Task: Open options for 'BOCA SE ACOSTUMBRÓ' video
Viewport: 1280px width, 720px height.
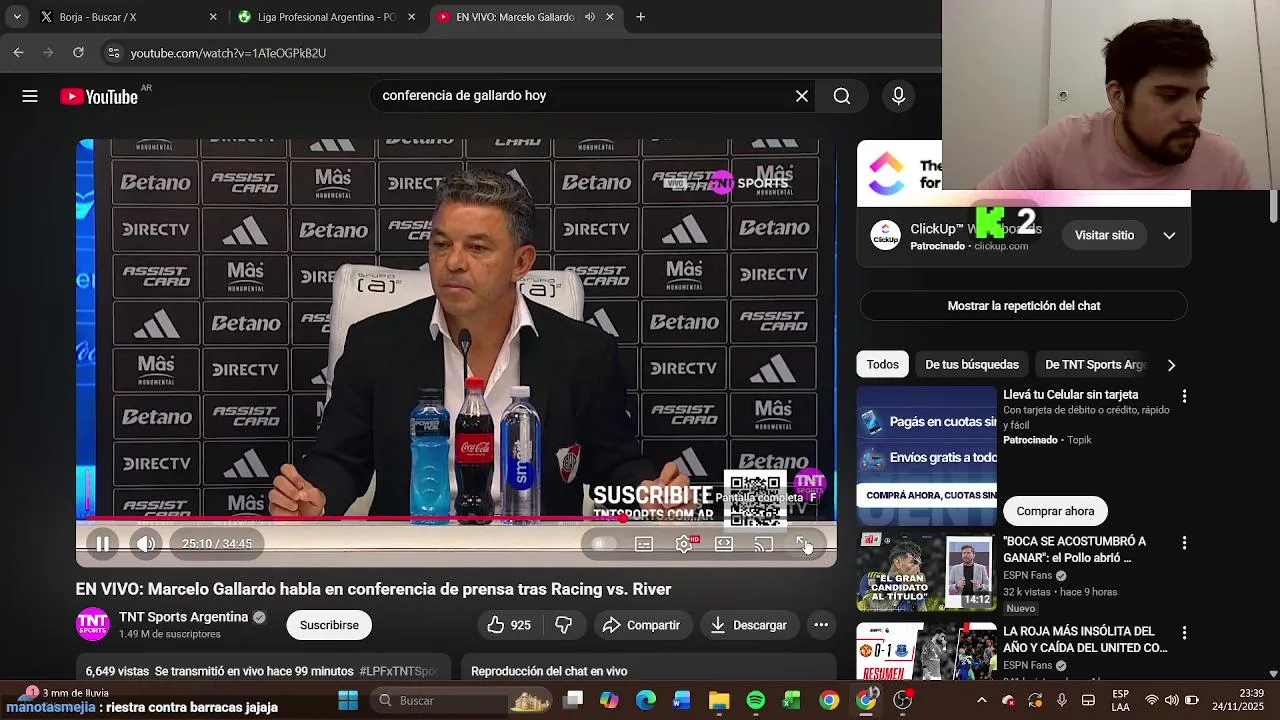Action: click(x=1184, y=543)
